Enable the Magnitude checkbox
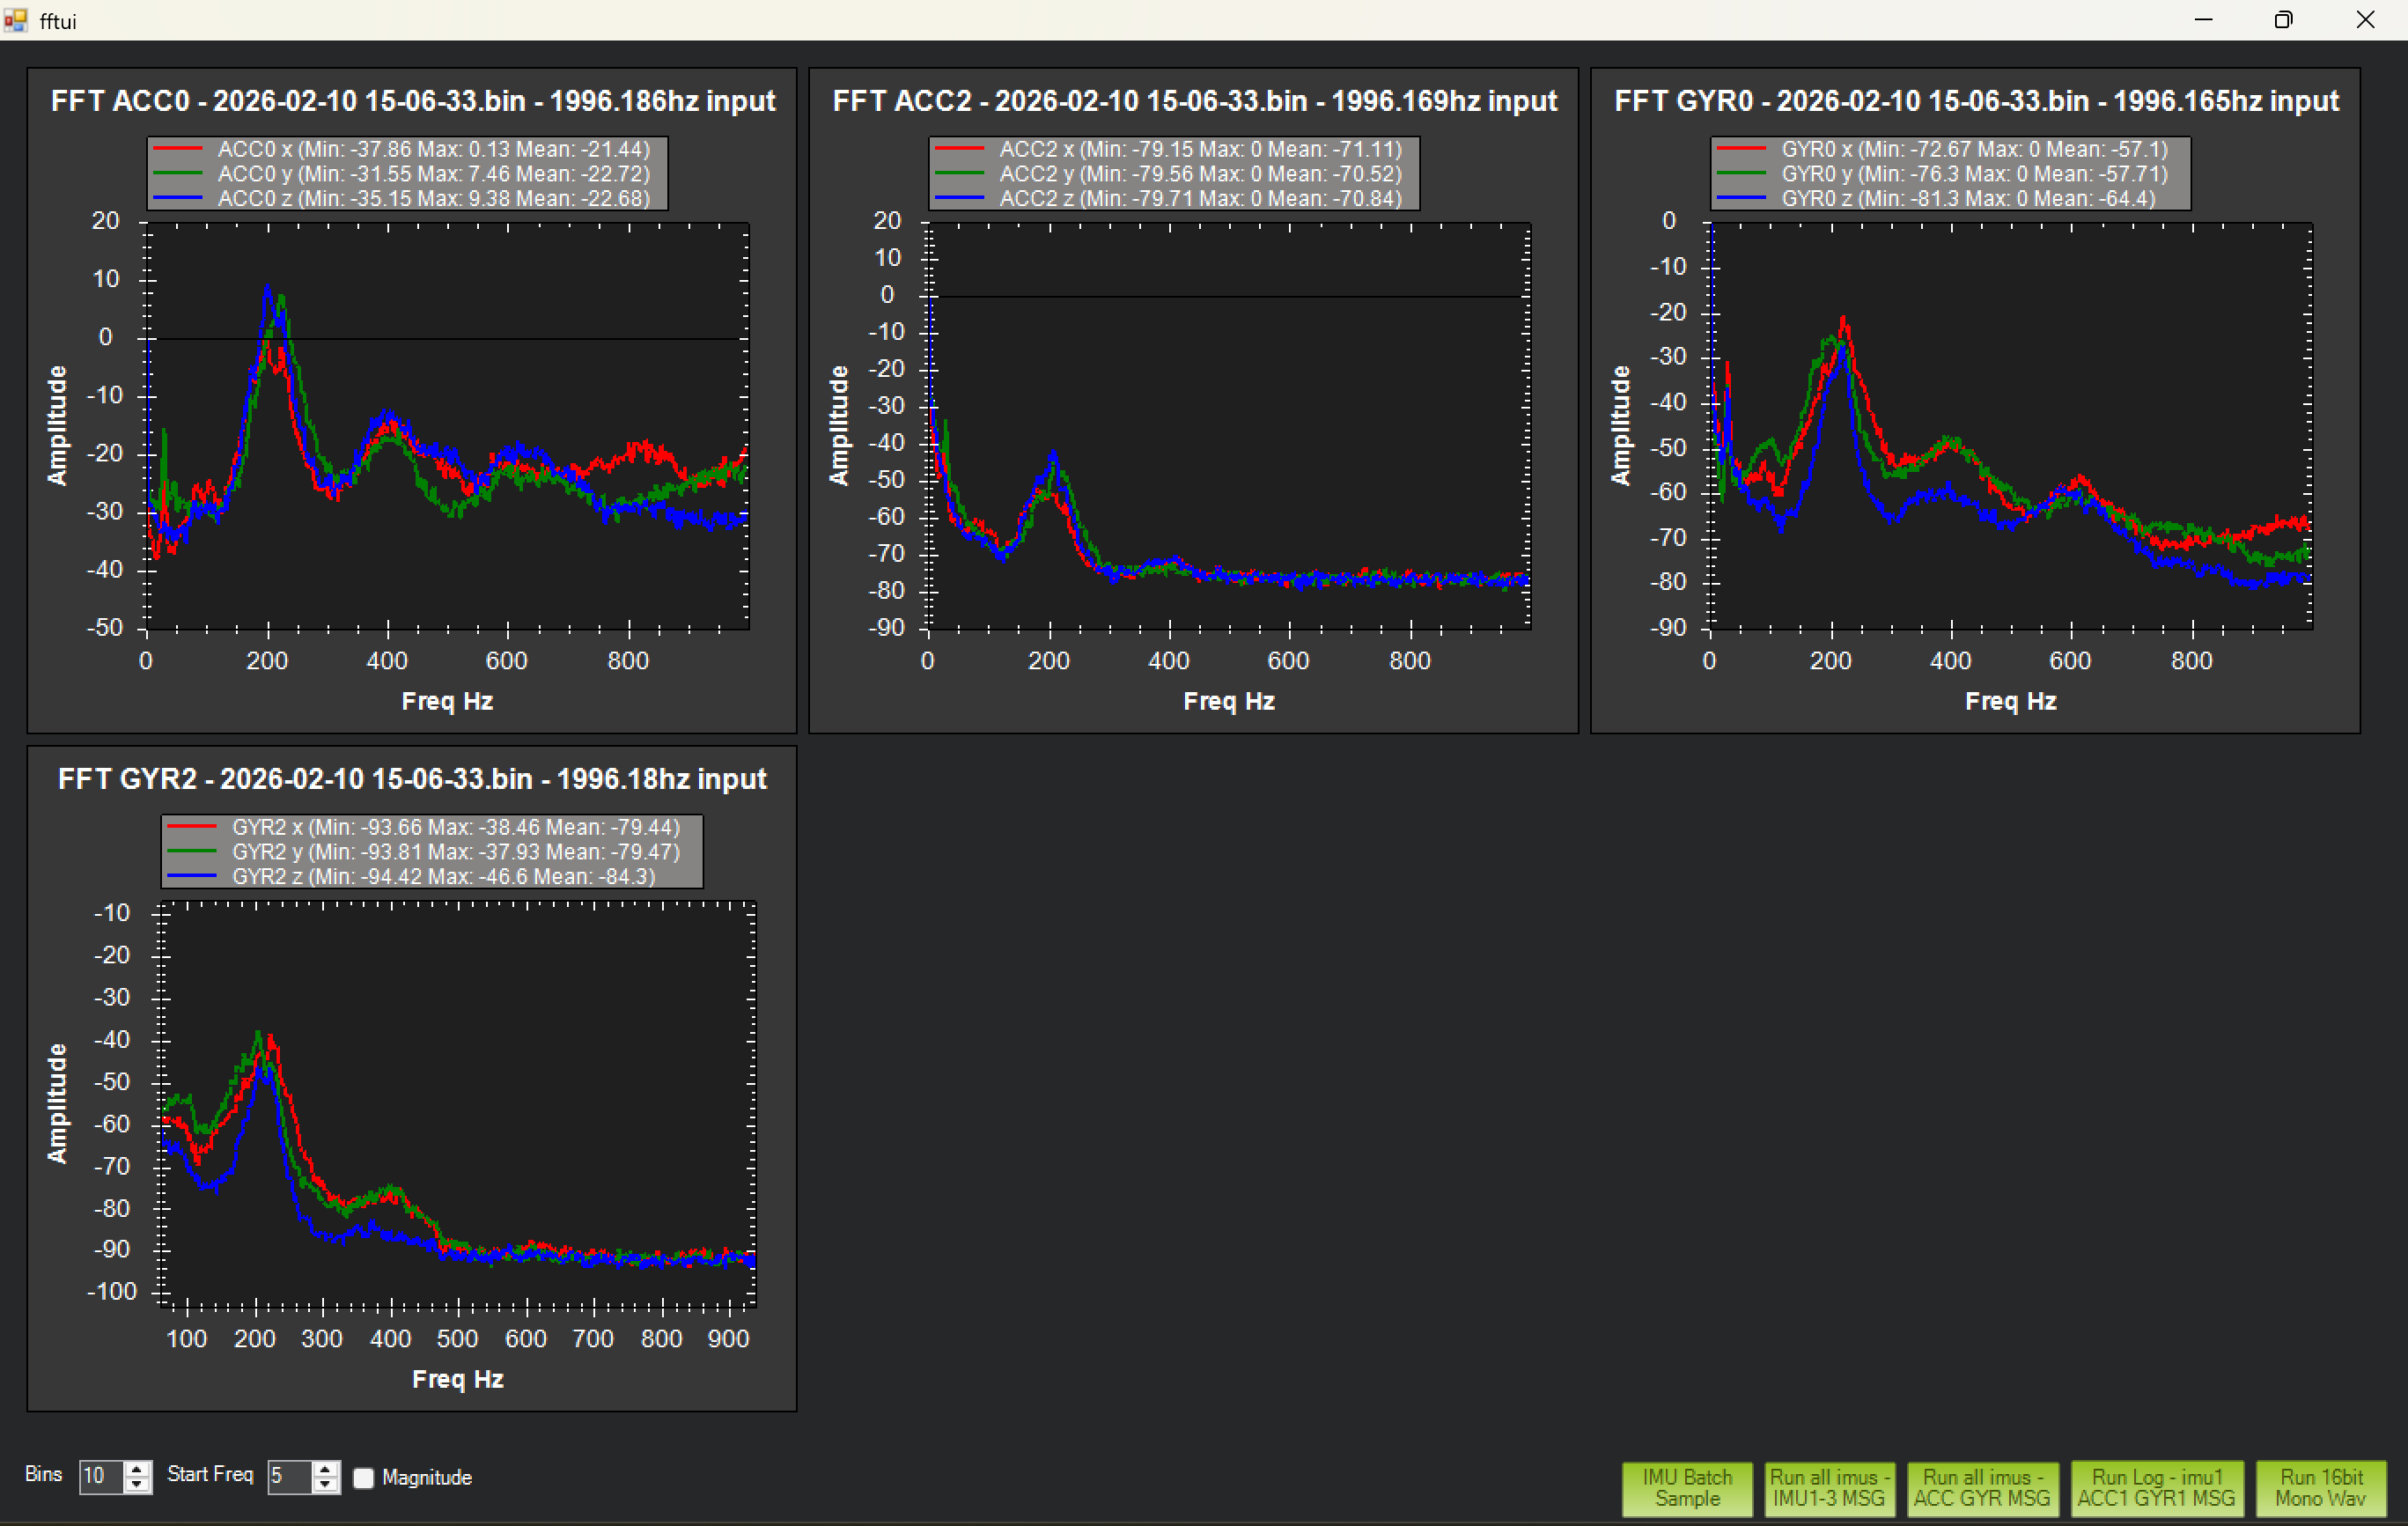 click(x=364, y=1477)
